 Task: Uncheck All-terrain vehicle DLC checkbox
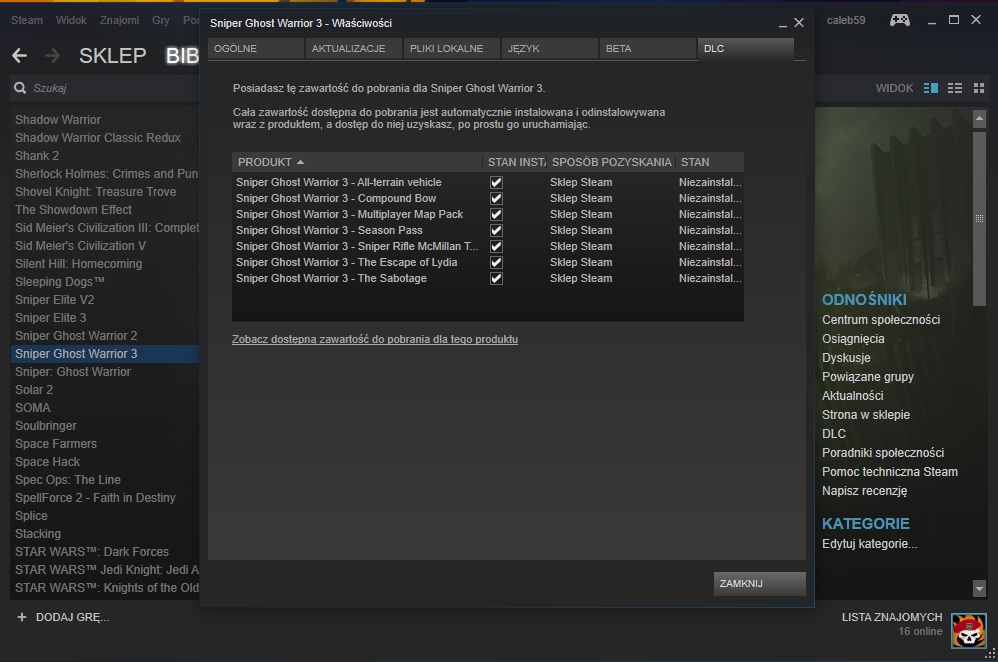[x=496, y=182]
